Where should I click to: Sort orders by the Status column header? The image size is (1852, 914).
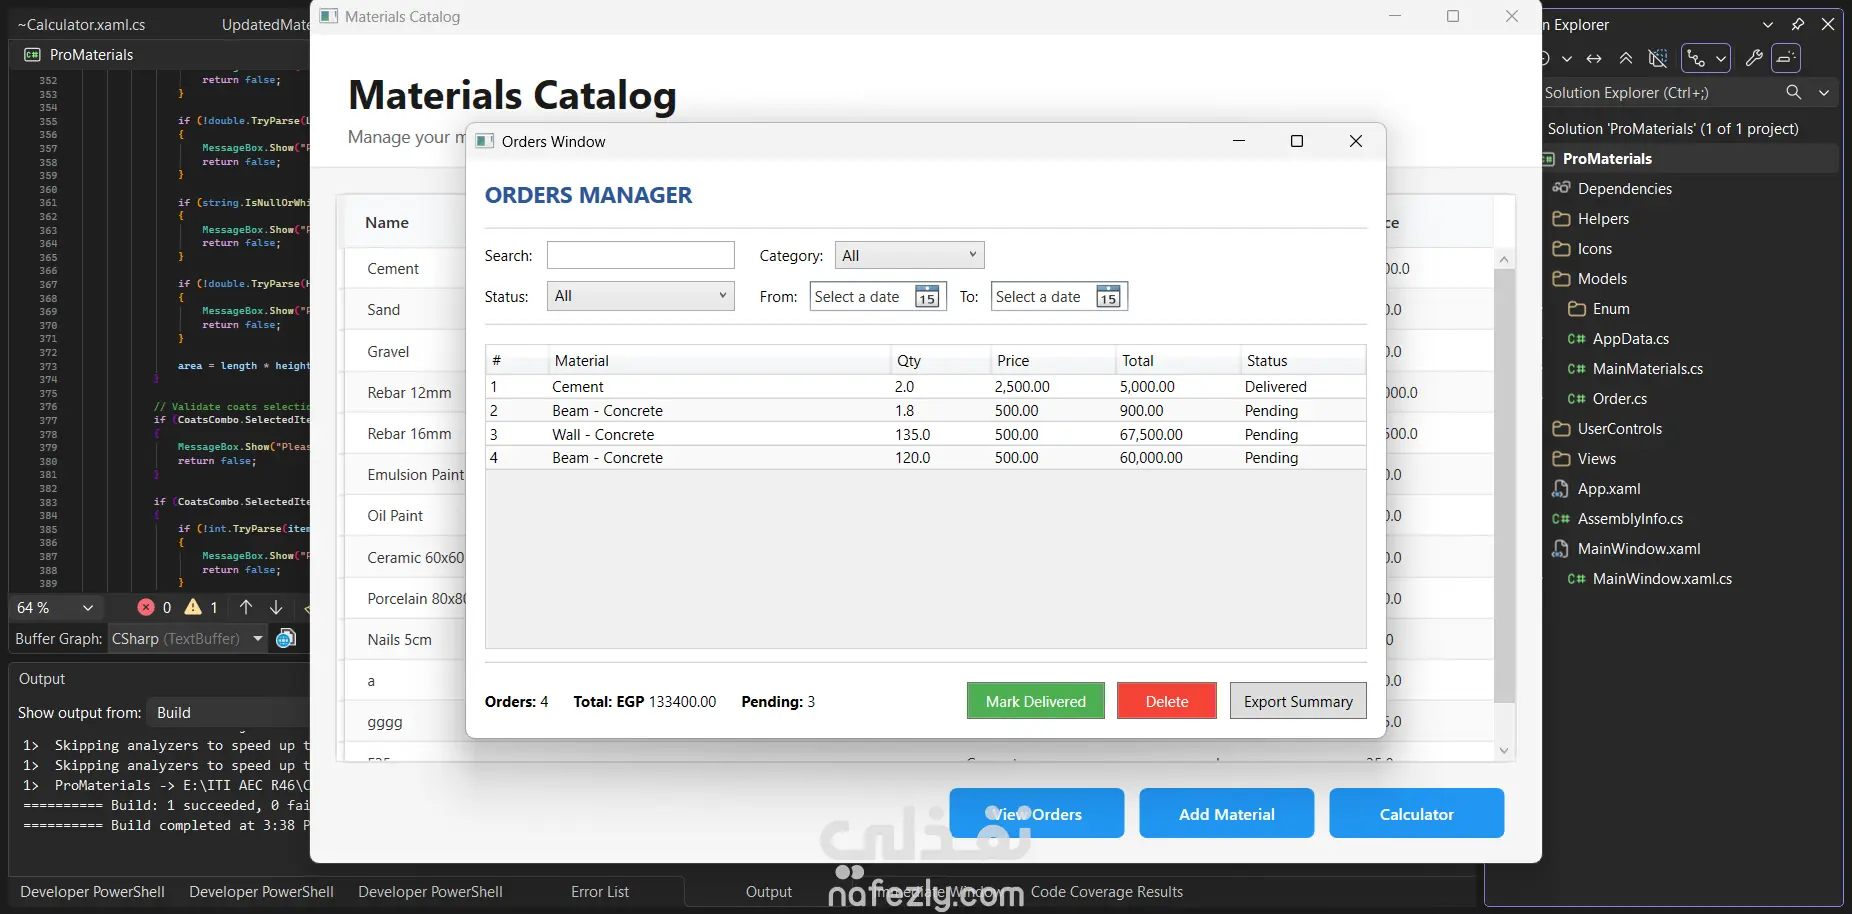[x=1302, y=361]
